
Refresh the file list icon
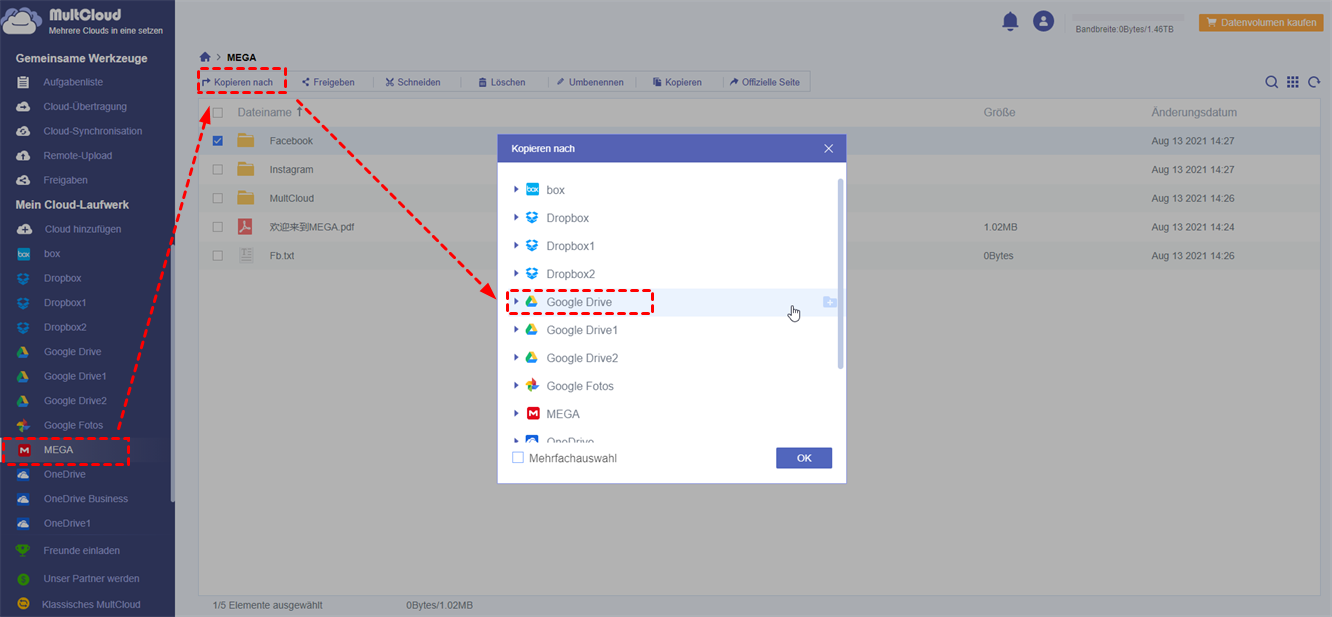[x=1314, y=82]
